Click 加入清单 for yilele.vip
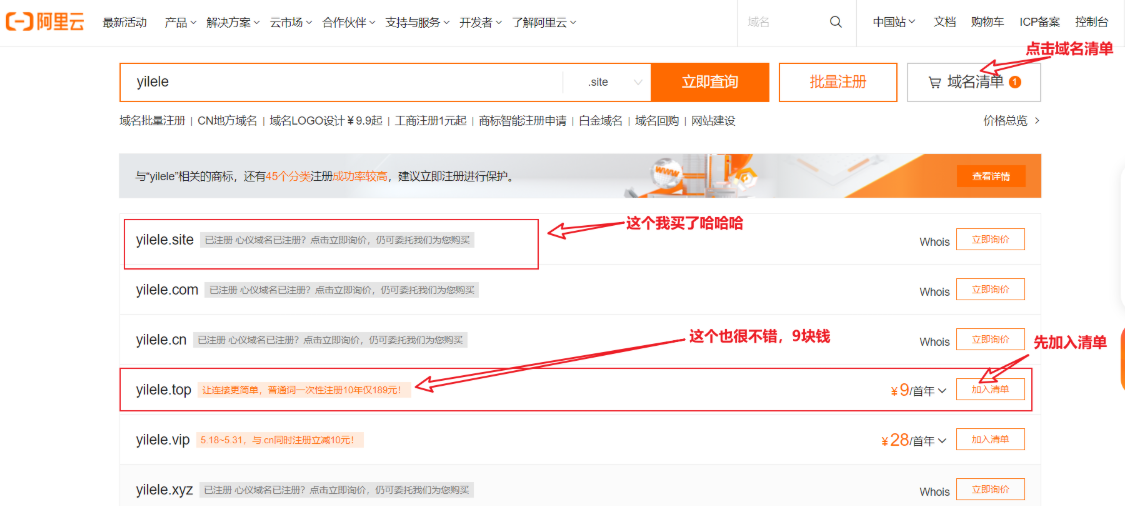 [x=990, y=439]
